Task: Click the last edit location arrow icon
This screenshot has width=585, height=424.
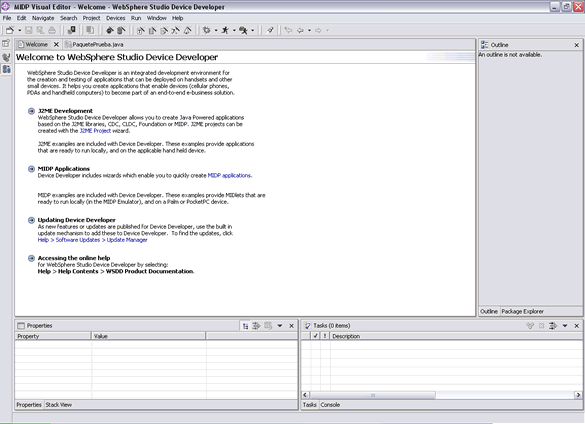Action: tap(288, 30)
